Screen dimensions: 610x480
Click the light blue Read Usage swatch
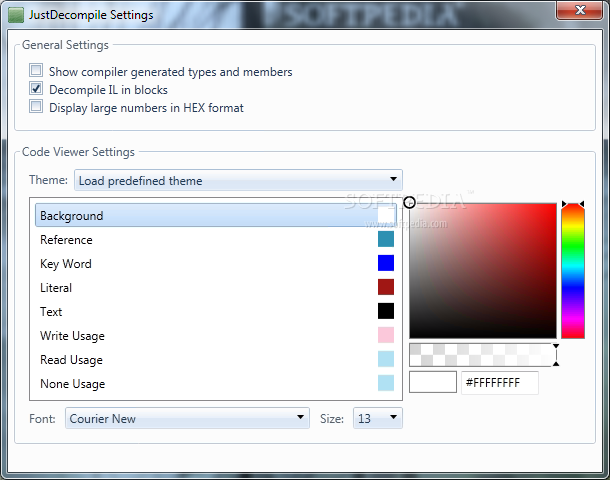pos(386,359)
